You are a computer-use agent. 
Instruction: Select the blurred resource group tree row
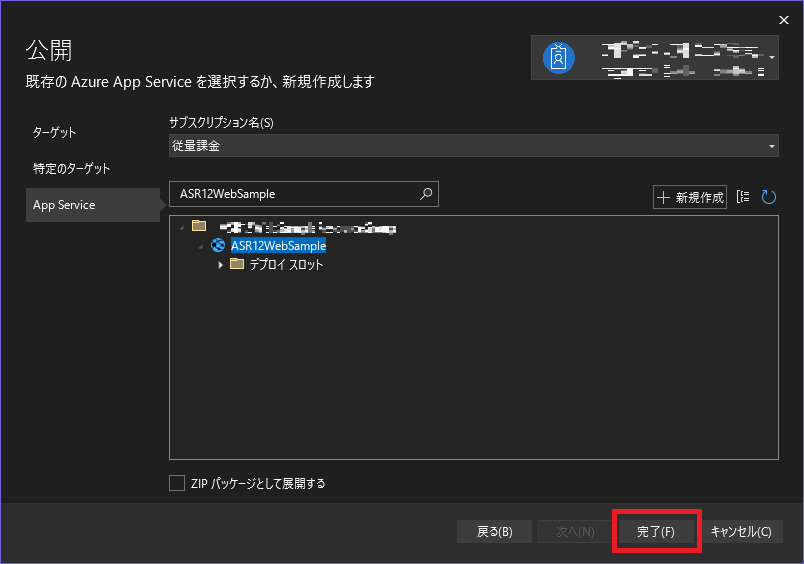coord(308,227)
